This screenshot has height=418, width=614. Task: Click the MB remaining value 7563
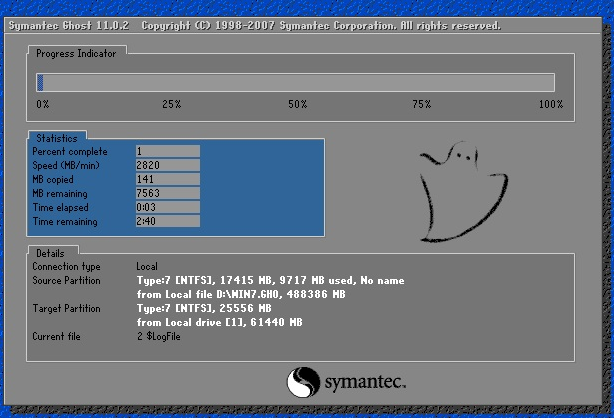[x=168, y=193]
